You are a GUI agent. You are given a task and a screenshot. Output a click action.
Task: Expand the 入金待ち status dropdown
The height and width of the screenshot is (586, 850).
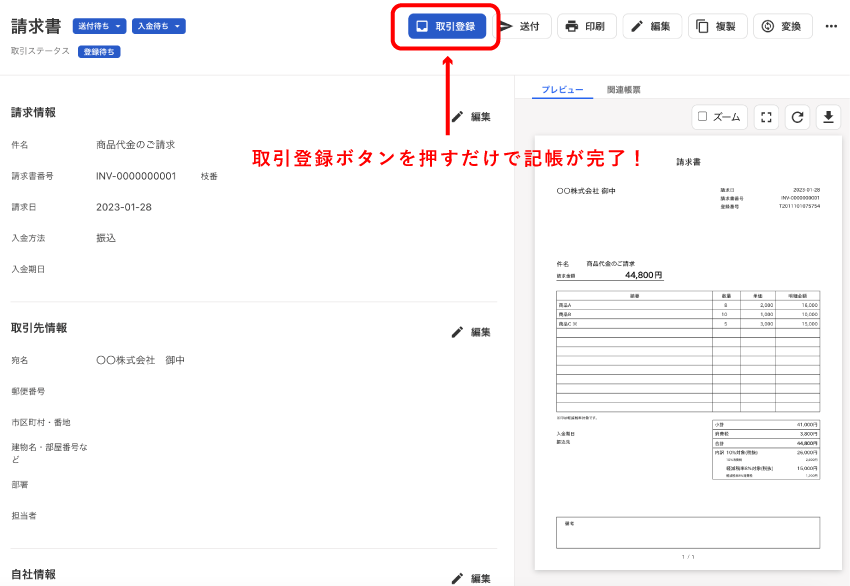[x=158, y=26]
